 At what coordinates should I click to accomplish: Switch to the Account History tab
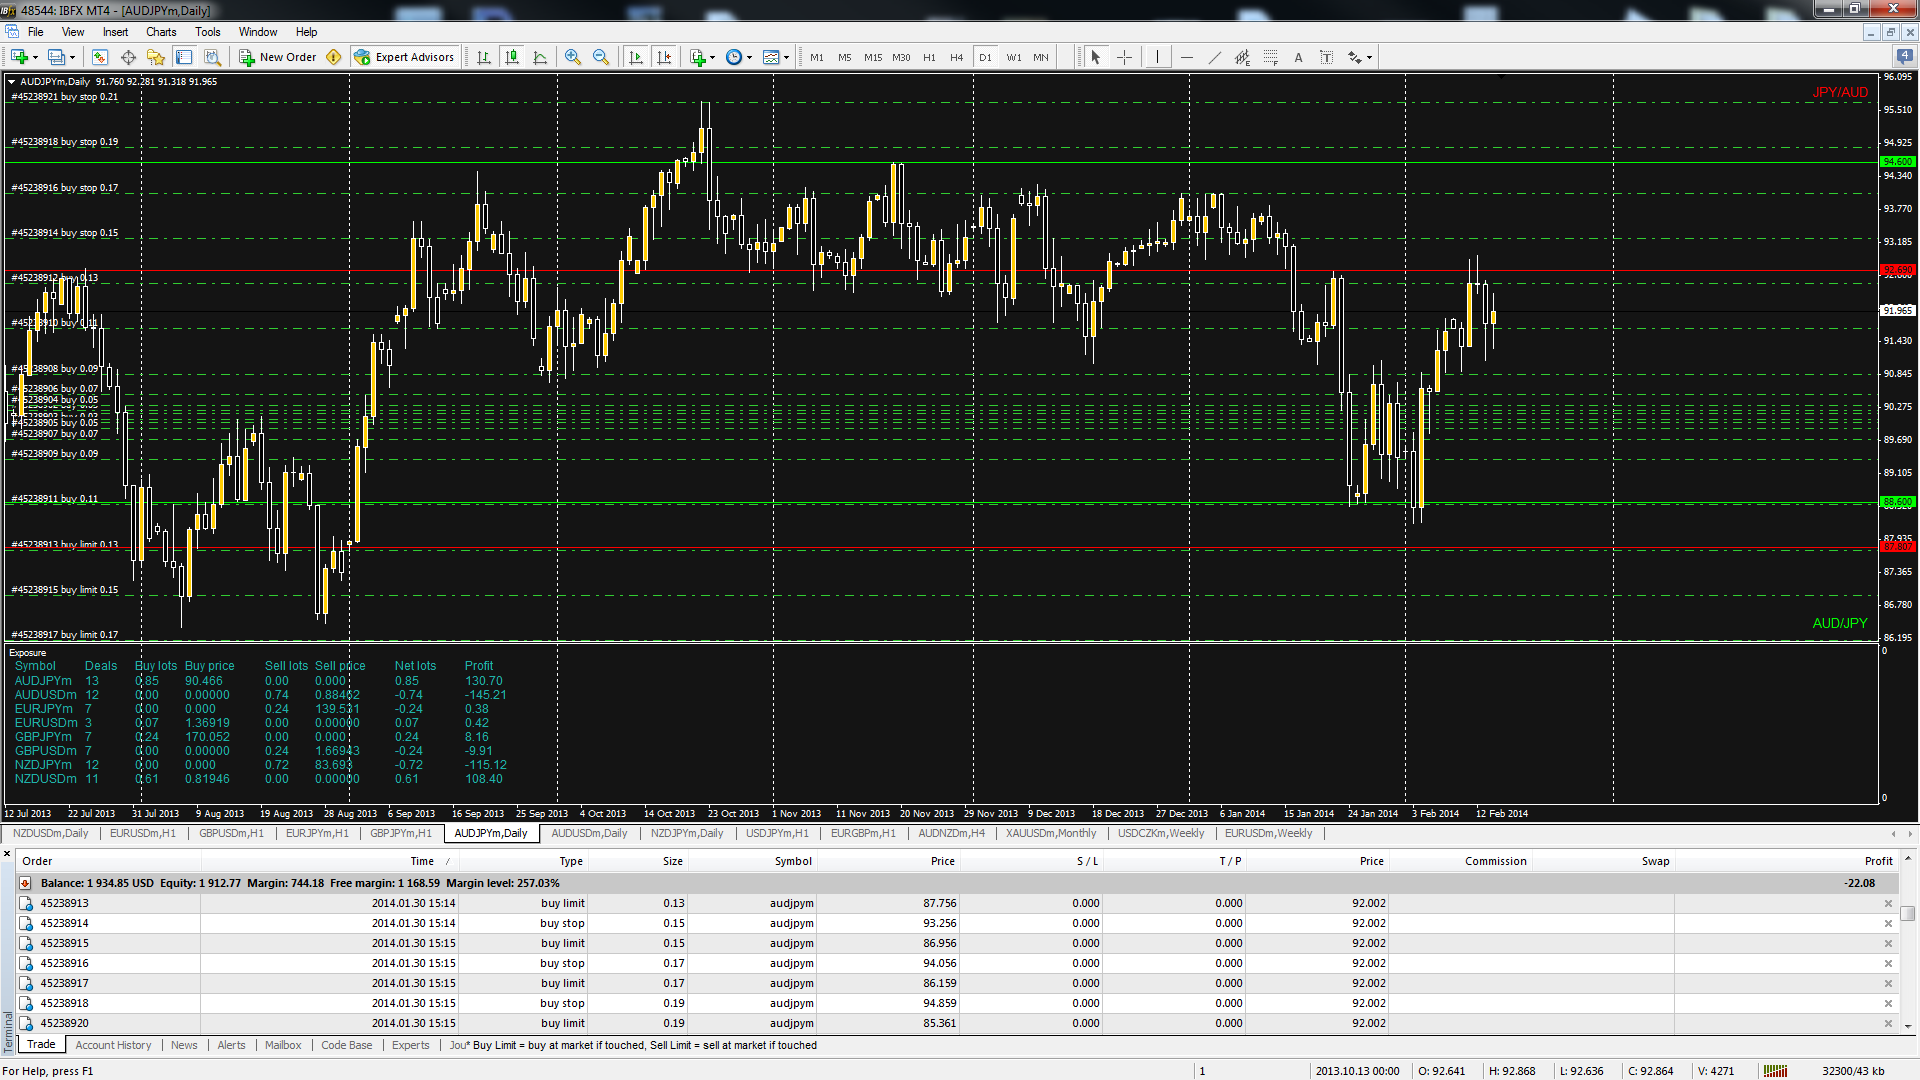point(113,1045)
